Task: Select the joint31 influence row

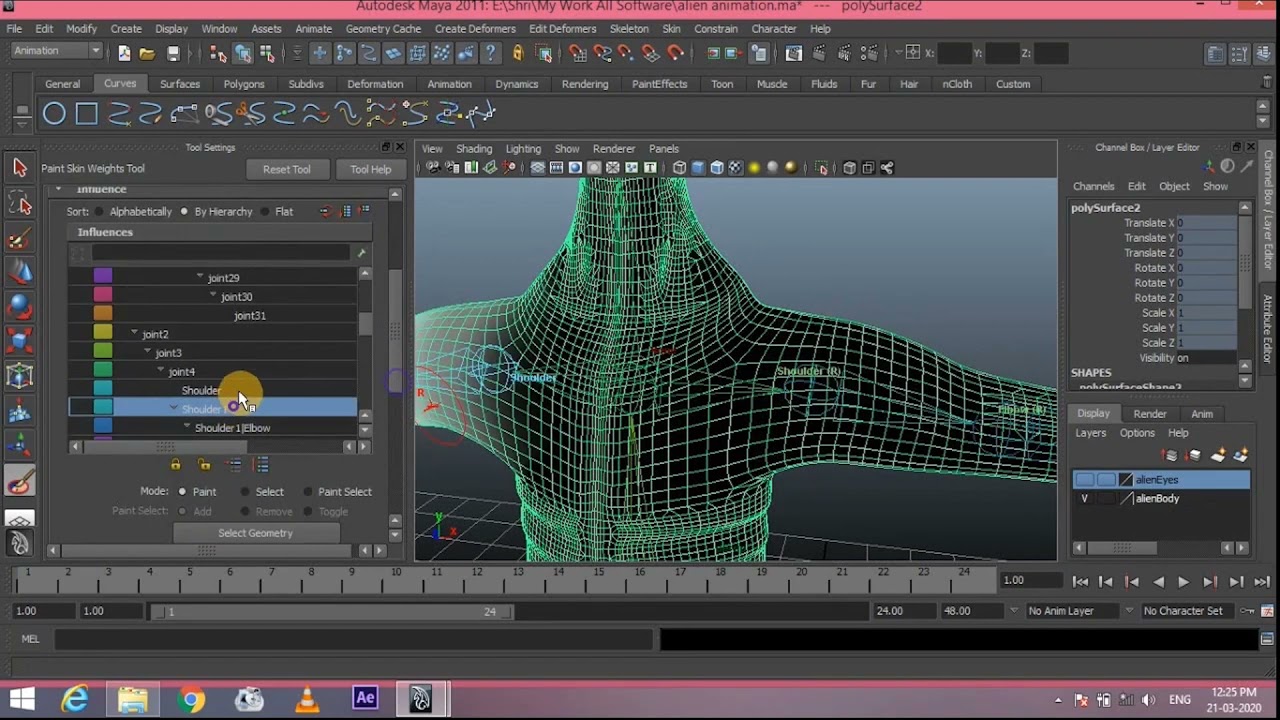Action: pyautogui.click(x=213, y=315)
